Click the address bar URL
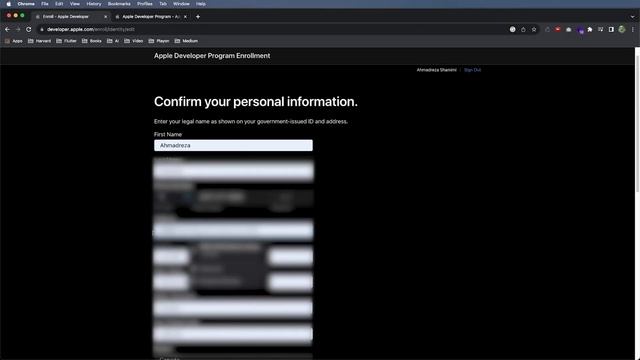Viewport: 640px width, 360px height. 91,29
